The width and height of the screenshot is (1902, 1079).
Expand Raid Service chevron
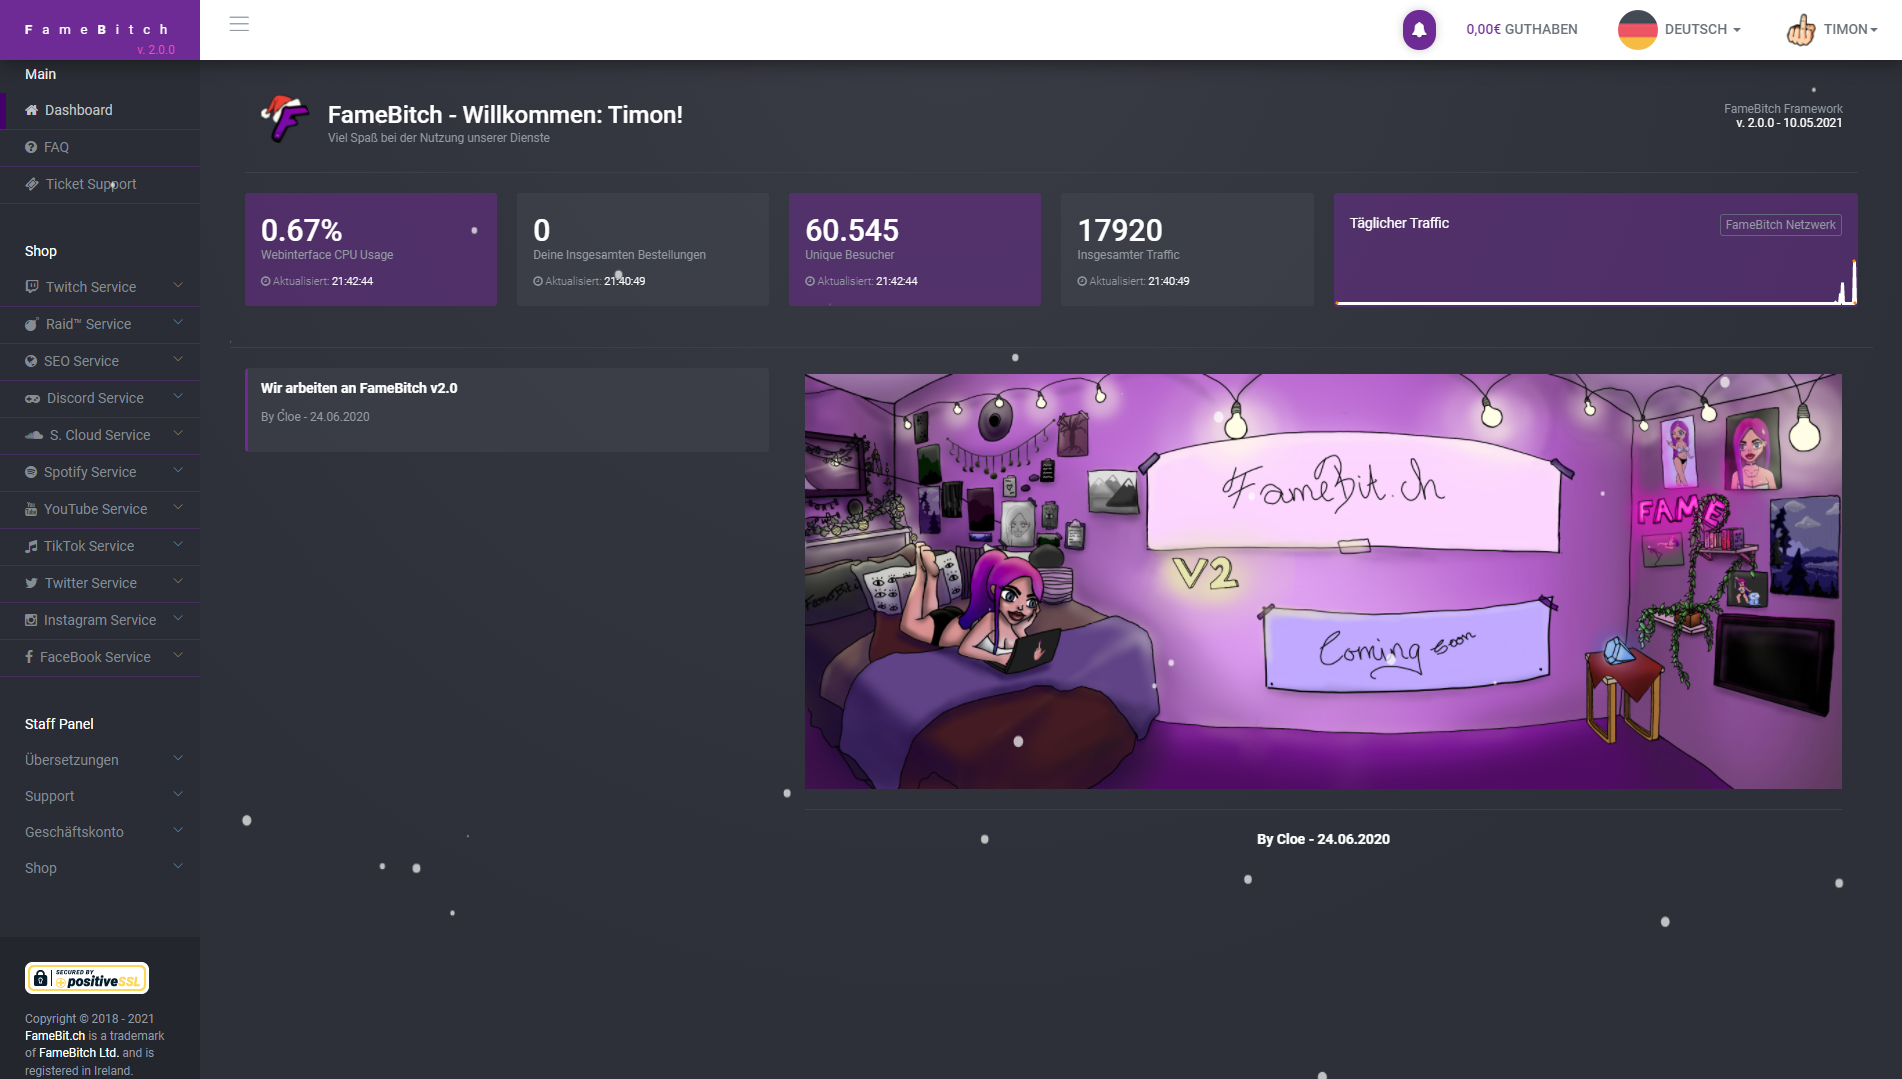[x=178, y=323]
